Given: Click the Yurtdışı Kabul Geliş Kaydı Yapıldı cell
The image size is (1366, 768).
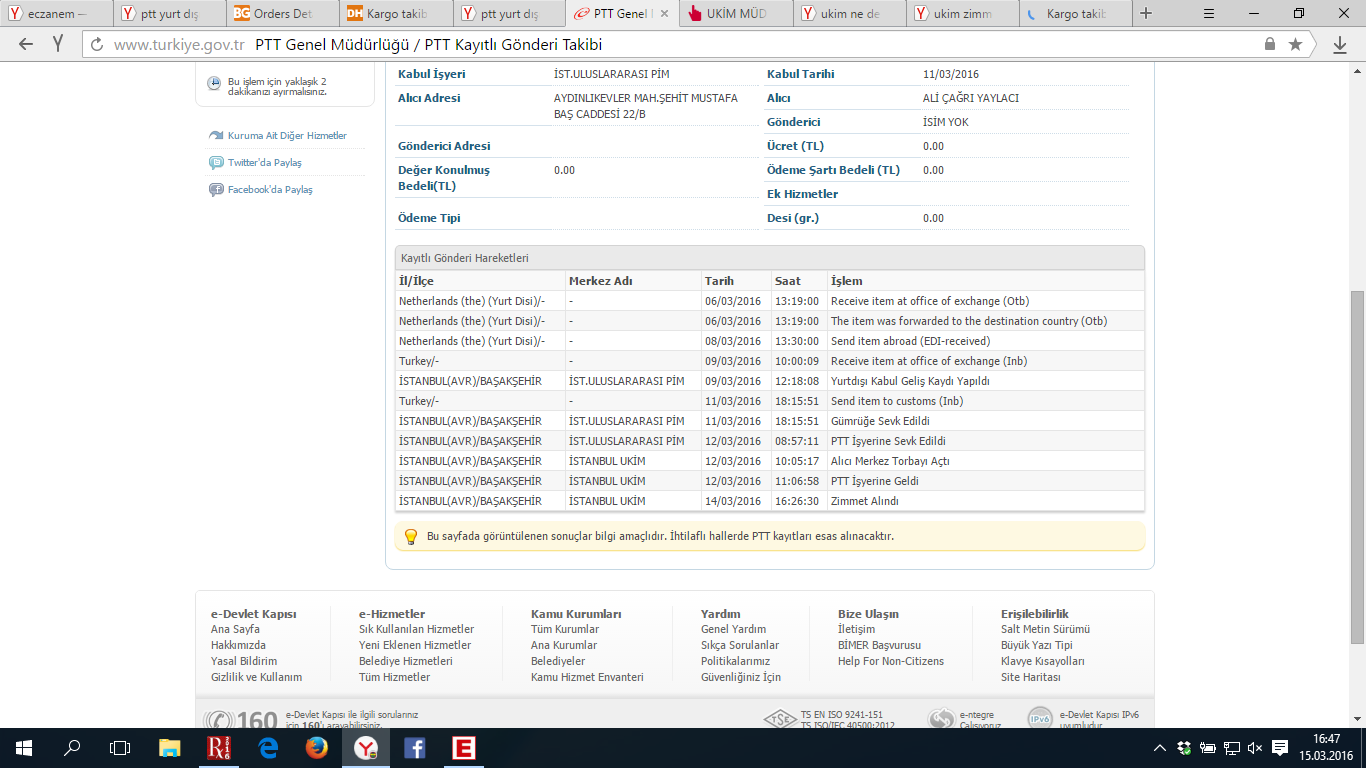Looking at the screenshot, I should point(986,381).
